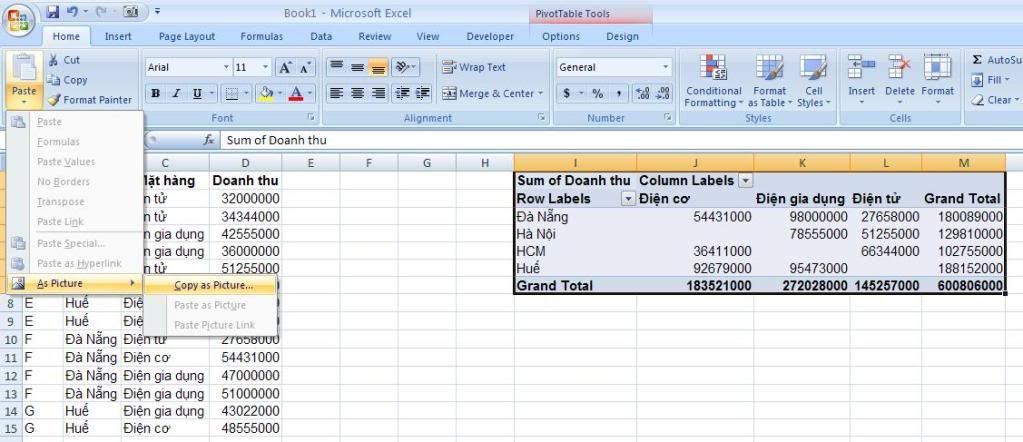Toggle Bold formatting
This screenshot has height=442, width=1023.
pyautogui.click(x=156, y=94)
